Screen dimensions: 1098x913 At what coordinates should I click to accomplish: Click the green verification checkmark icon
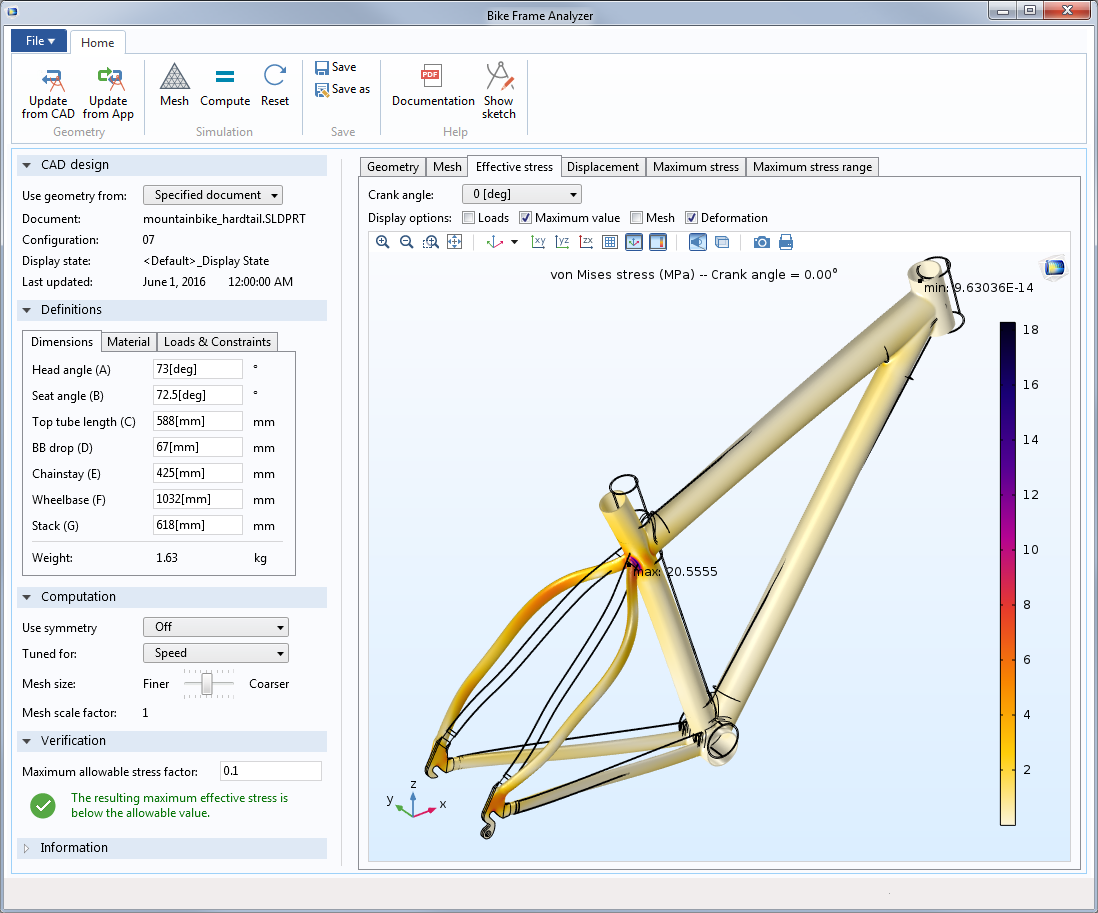click(43, 806)
